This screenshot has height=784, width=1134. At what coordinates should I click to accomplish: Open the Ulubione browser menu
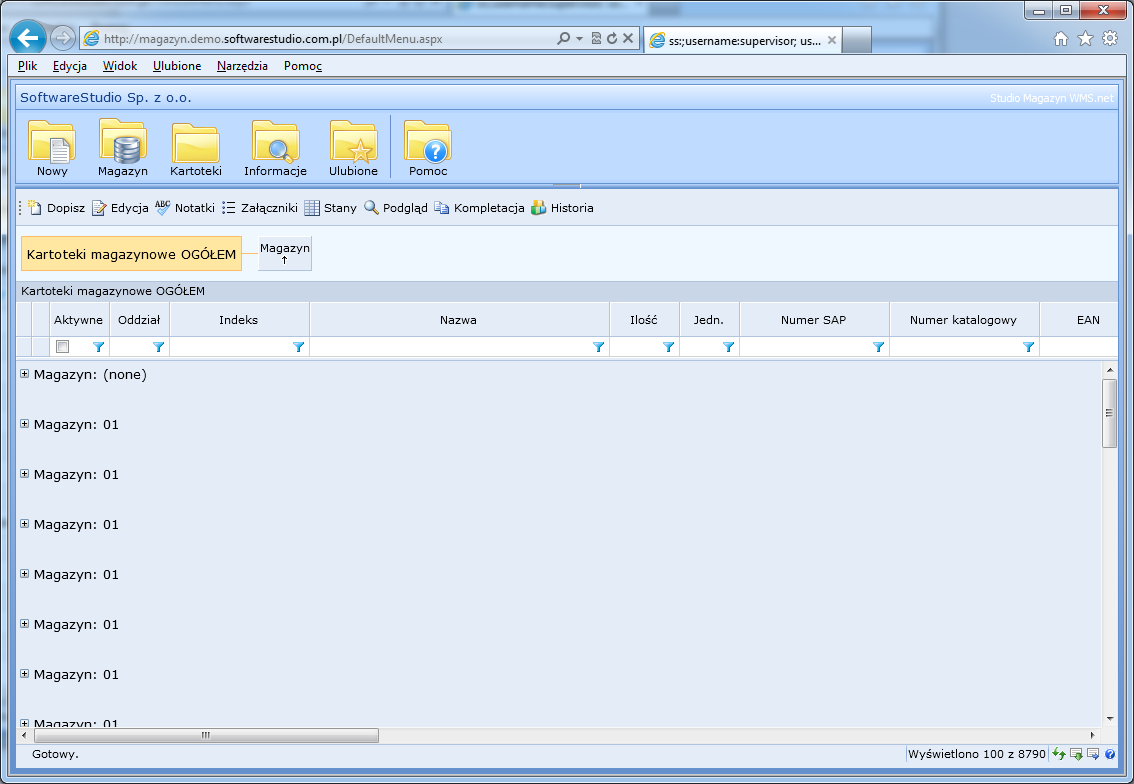coord(177,66)
